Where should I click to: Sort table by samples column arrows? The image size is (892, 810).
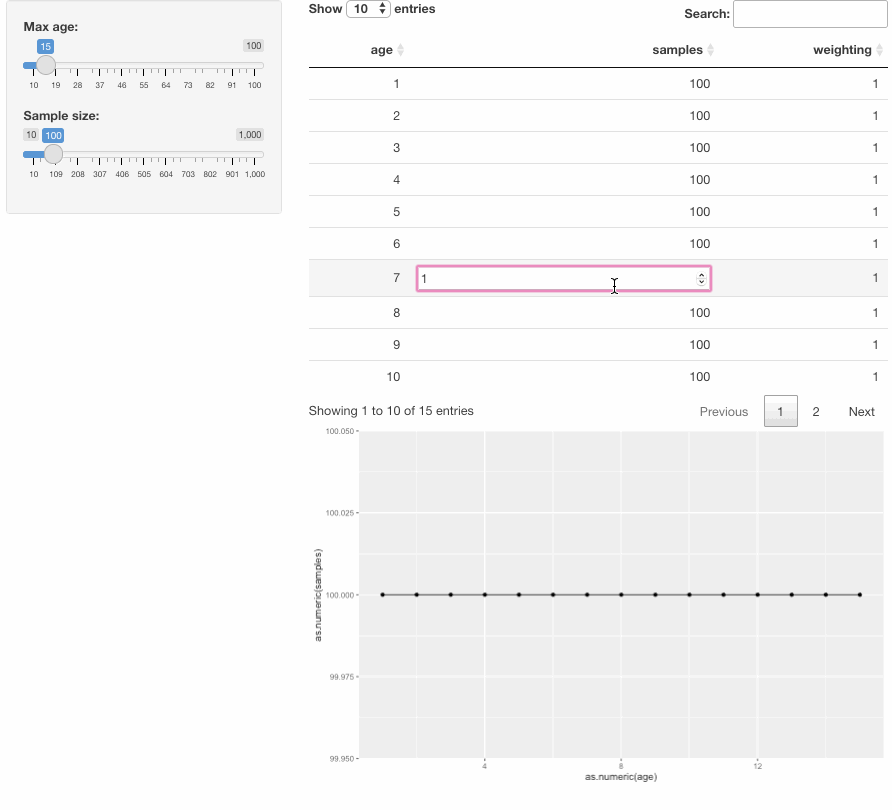pyautogui.click(x=710, y=50)
